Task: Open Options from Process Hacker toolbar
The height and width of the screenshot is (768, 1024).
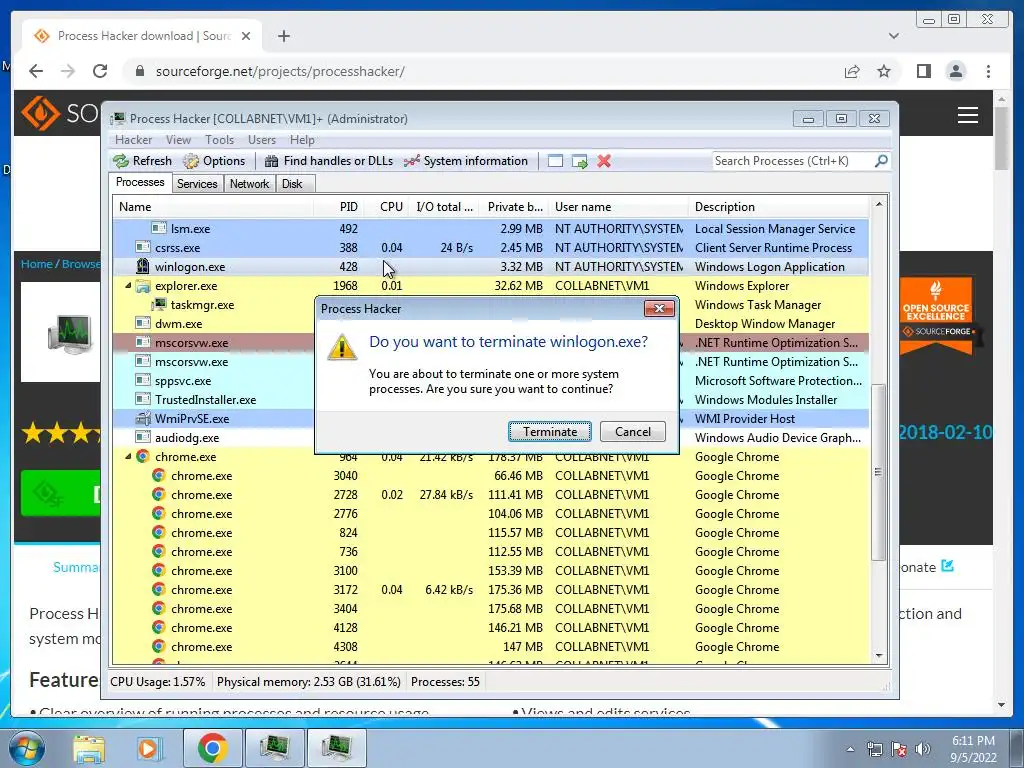Action: pos(214,161)
